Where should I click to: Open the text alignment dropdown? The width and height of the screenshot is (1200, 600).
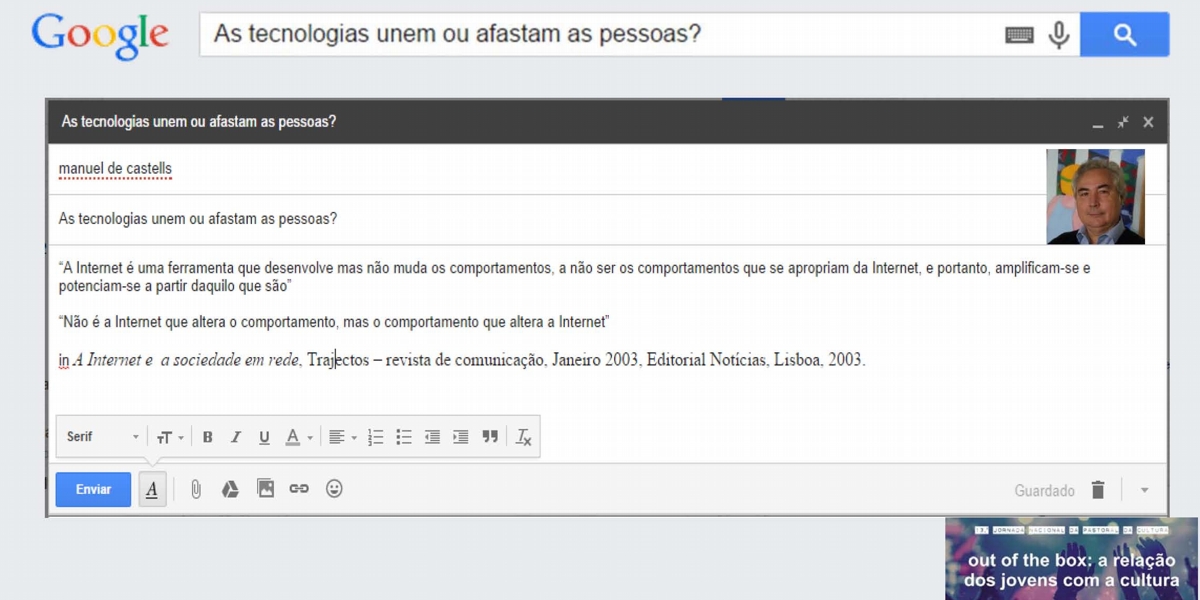pyautogui.click(x=342, y=437)
